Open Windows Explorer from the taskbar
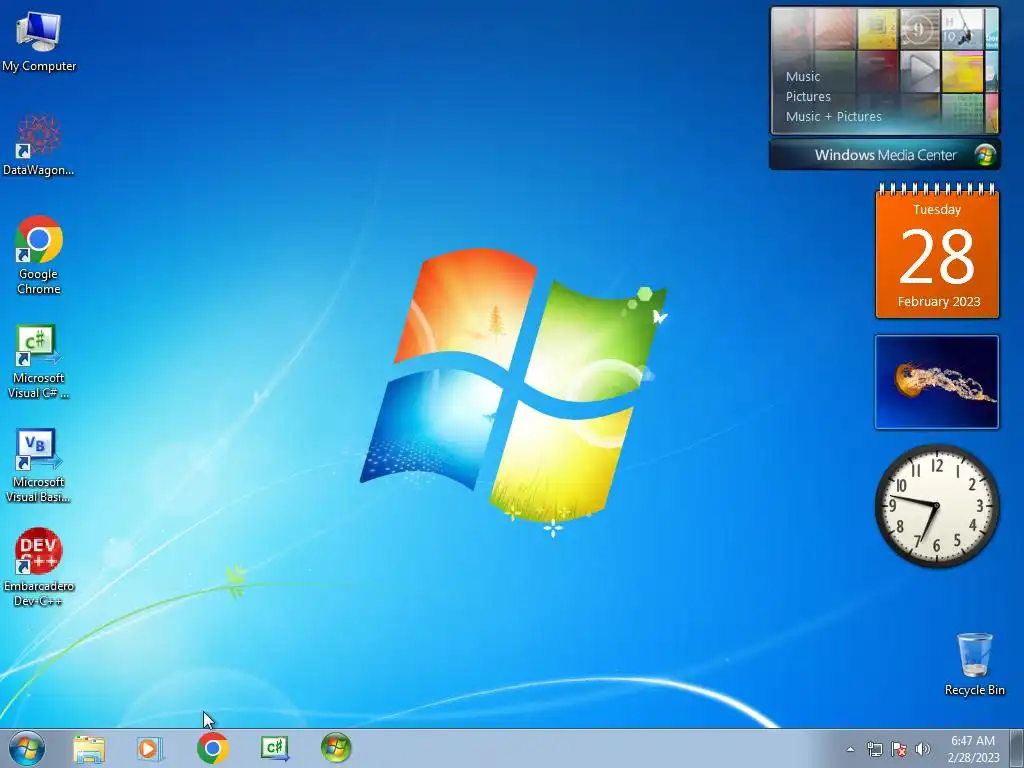Viewport: 1024px width, 768px height. pos(89,749)
